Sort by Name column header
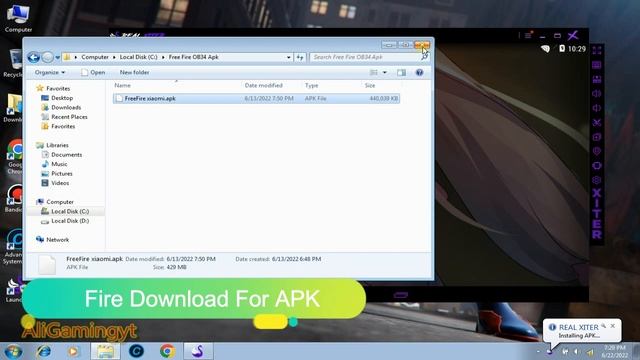The height and width of the screenshot is (360, 640). point(122,85)
